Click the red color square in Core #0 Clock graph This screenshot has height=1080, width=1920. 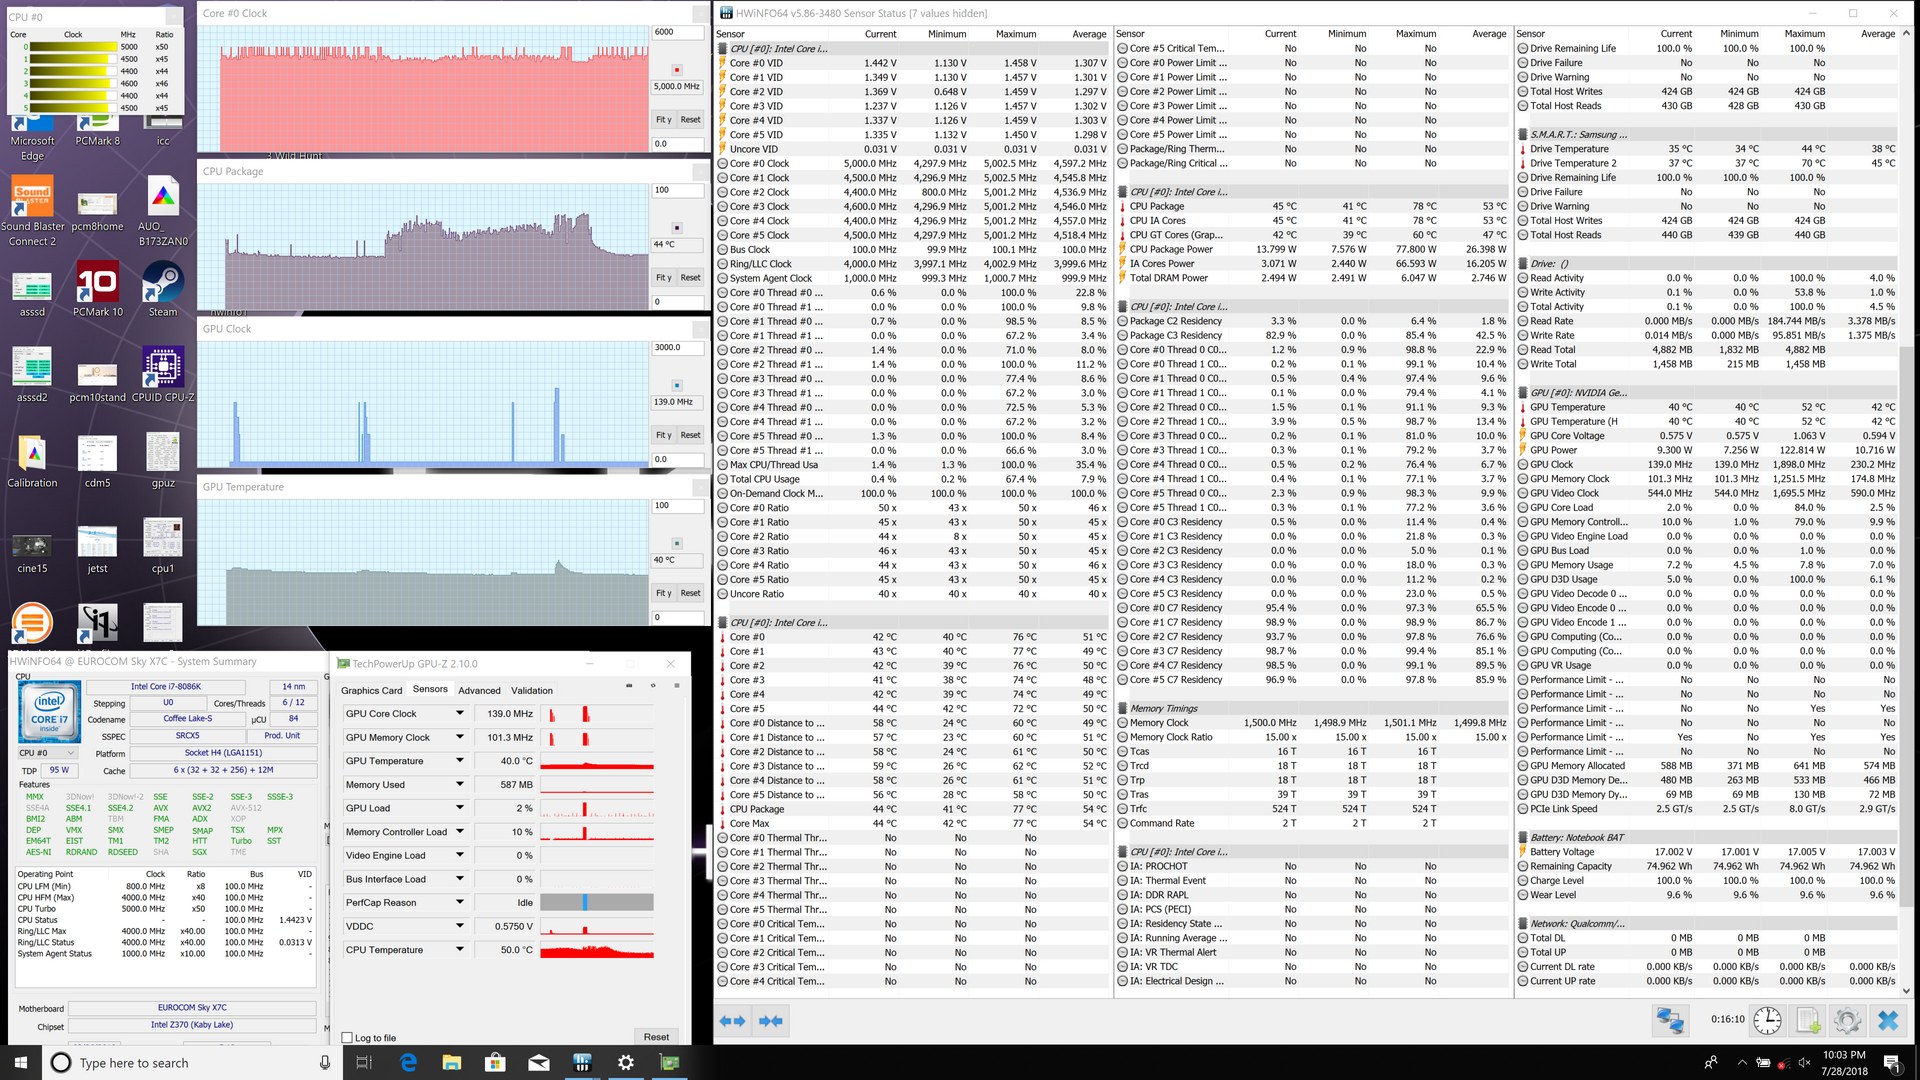tap(677, 70)
